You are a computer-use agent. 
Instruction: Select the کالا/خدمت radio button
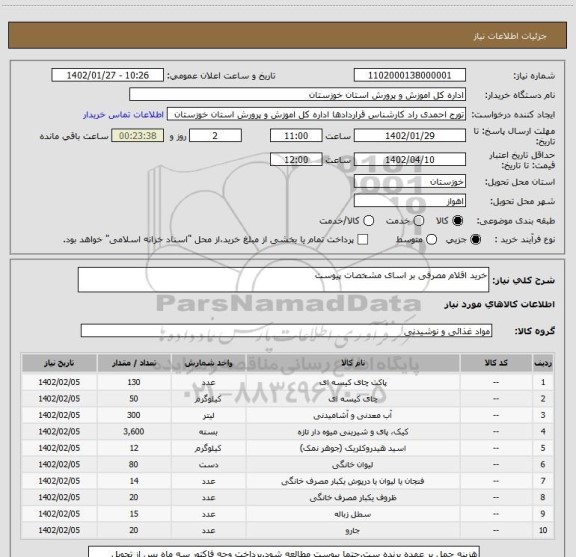(368, 220)
